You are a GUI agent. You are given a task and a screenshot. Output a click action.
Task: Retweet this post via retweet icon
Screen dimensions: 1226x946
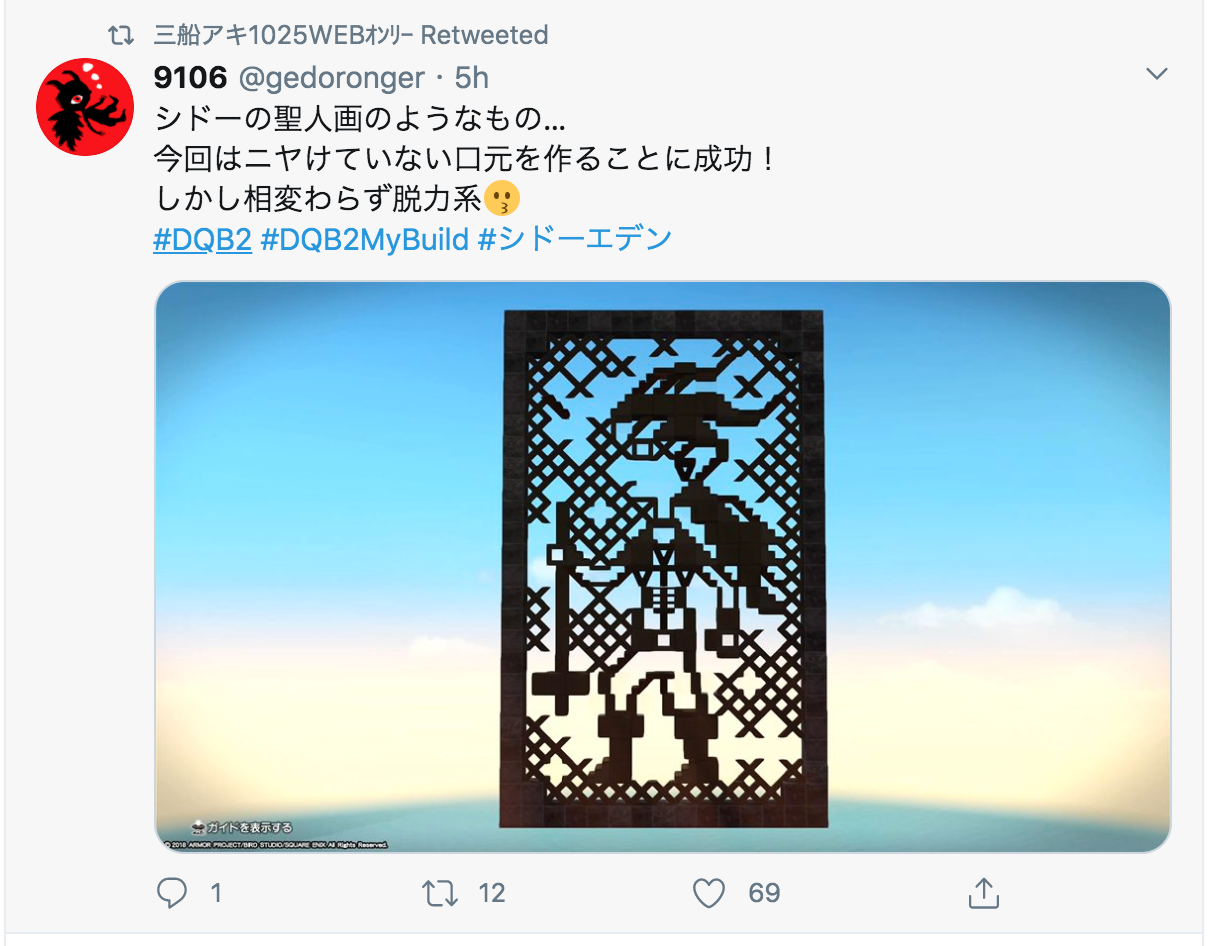point(440,893)
